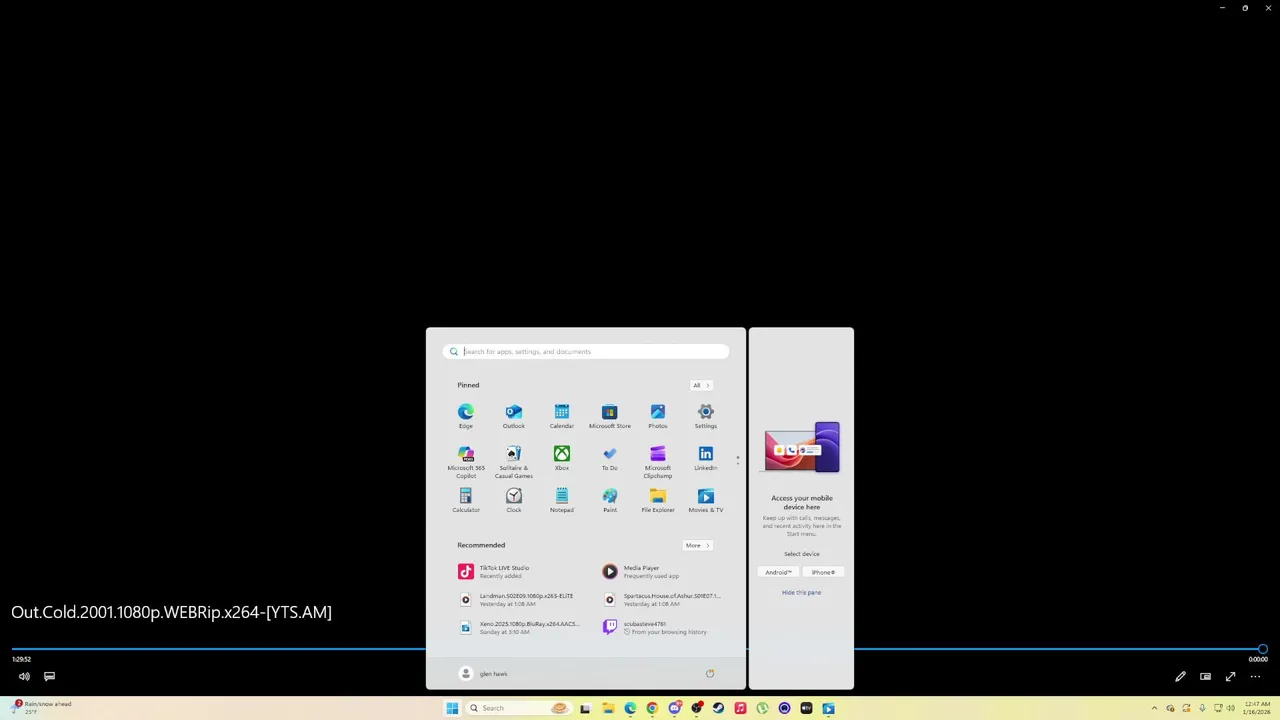1280x720 pixels.
Task: Show all pinned apps with All button
Action: point(701,385)
